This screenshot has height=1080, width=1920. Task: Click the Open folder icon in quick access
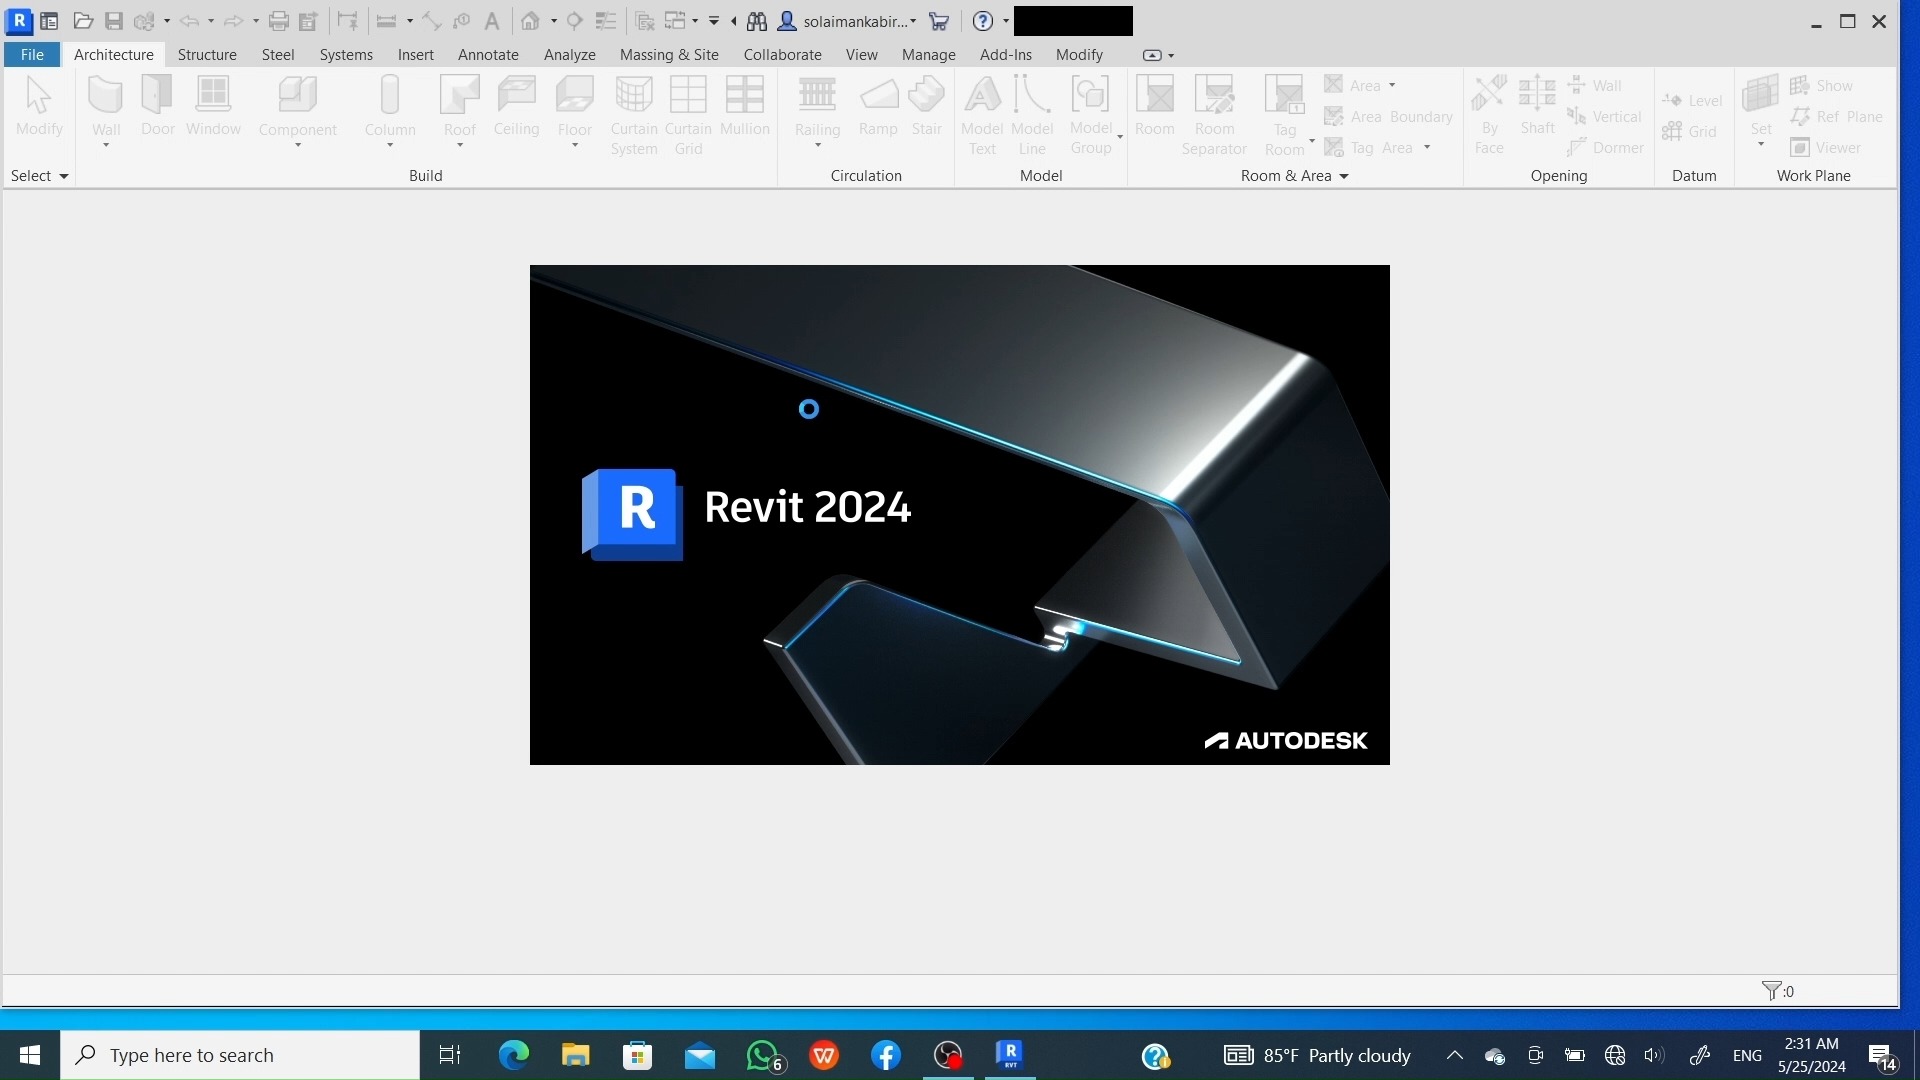click(84, 21)
